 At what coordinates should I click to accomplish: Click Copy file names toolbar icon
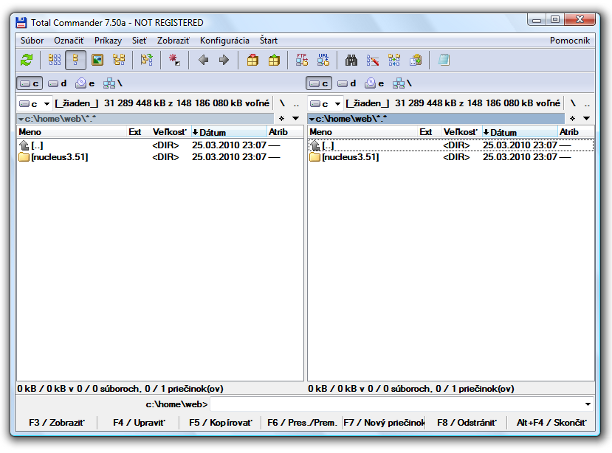(416, 60)
